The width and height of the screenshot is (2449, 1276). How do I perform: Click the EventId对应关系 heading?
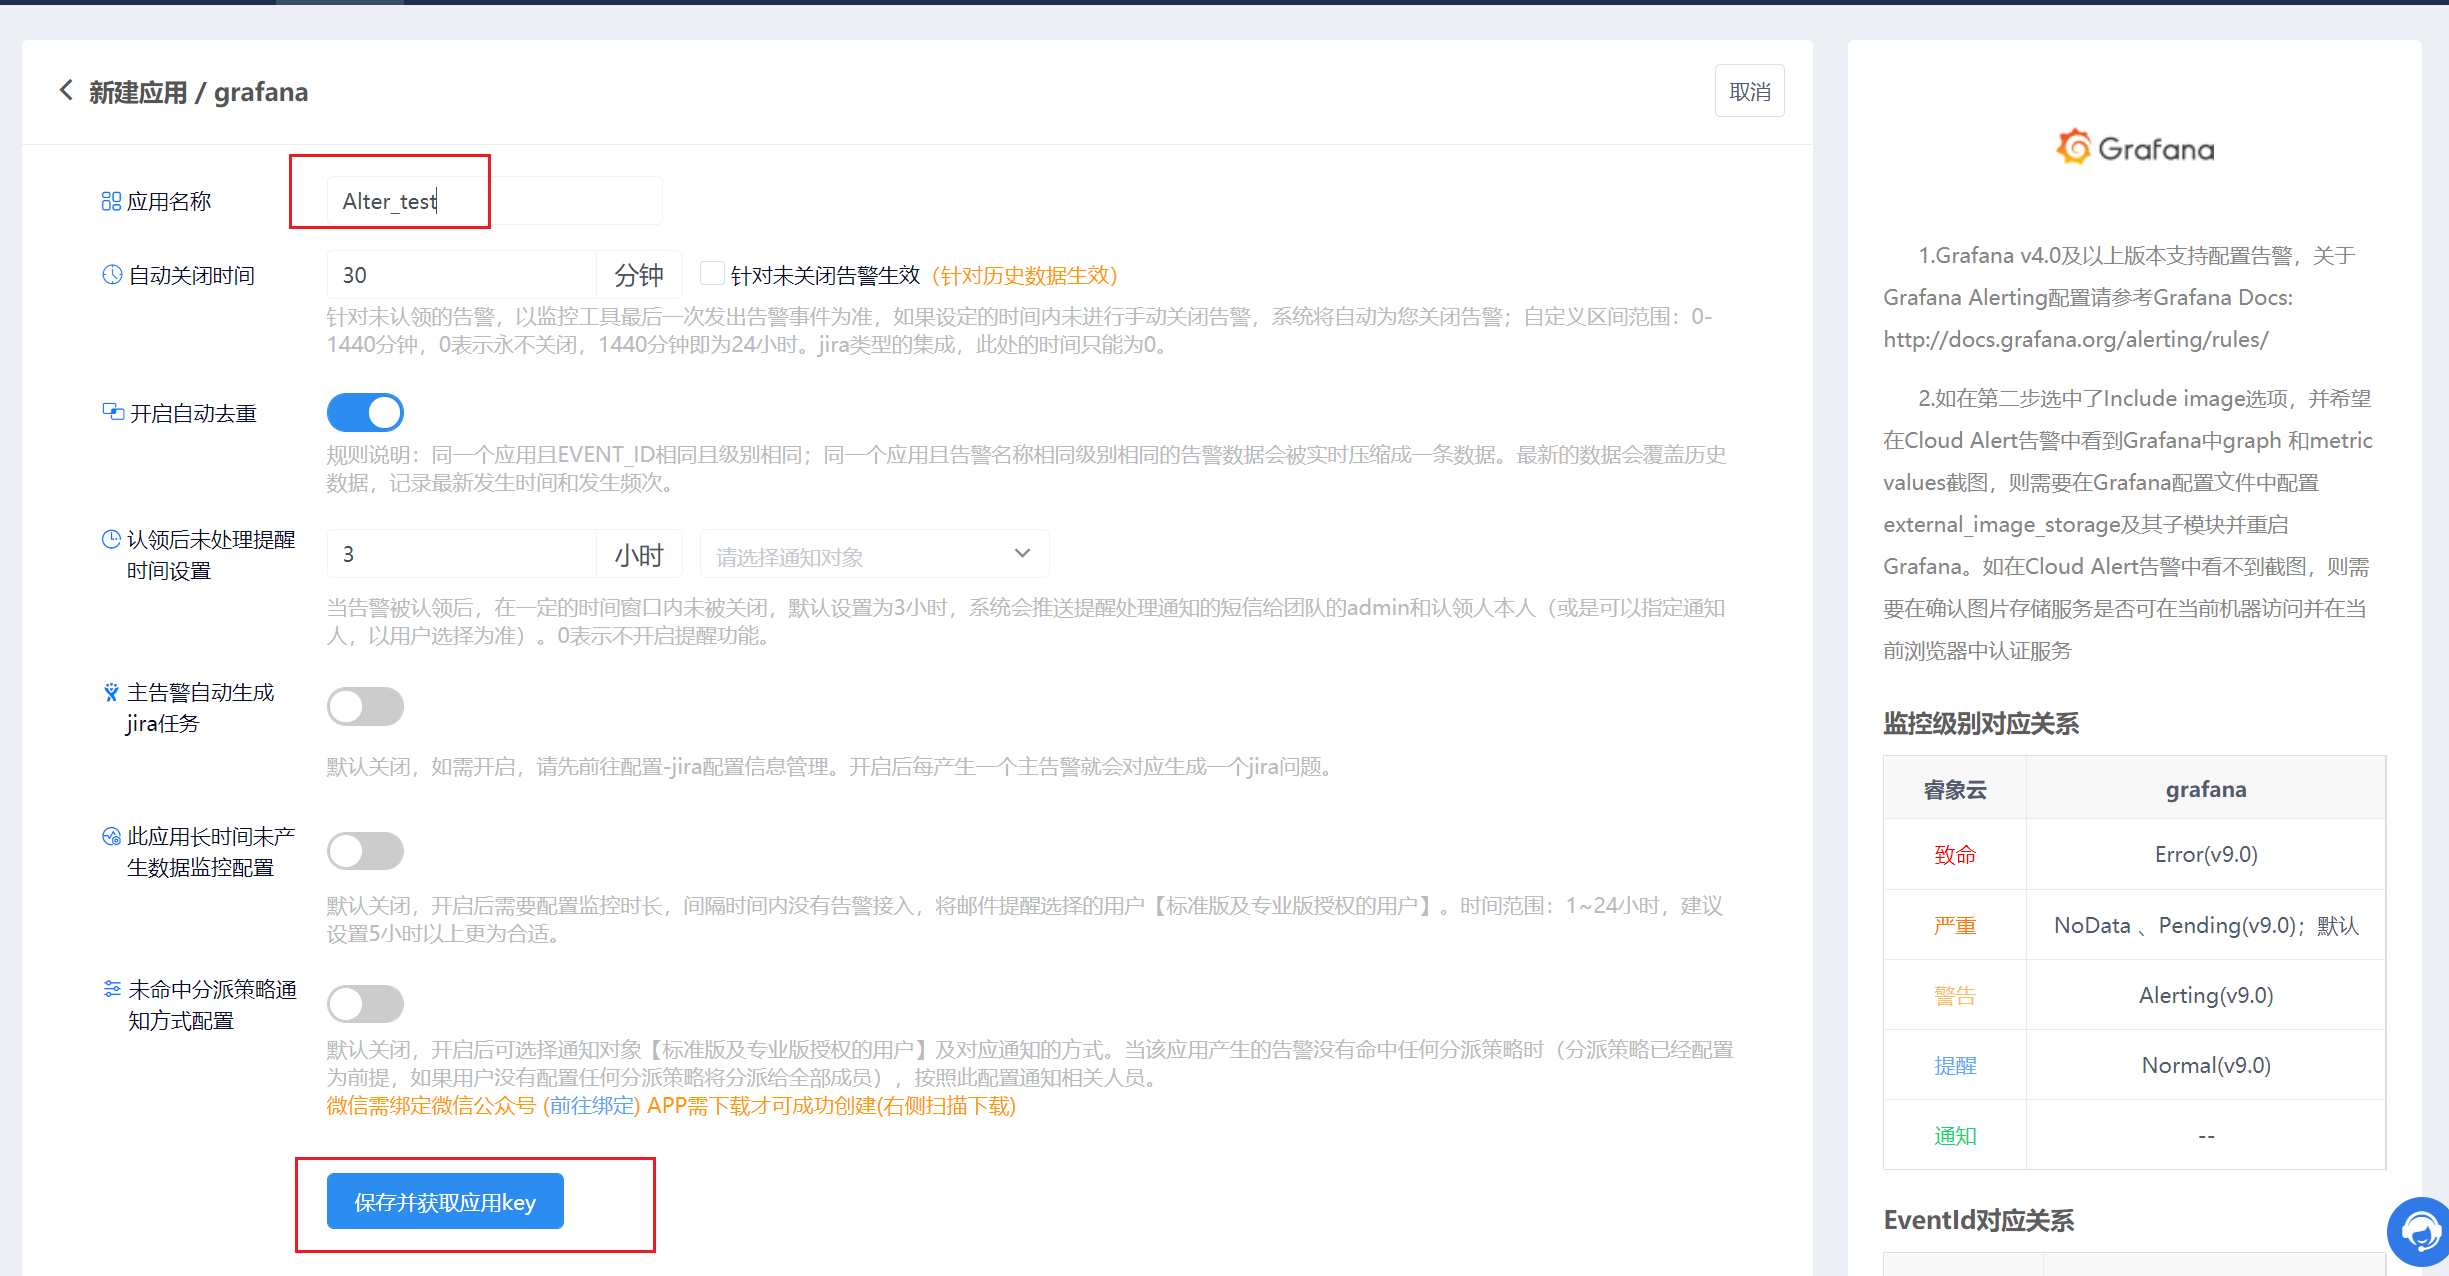pos(1979,1220)
